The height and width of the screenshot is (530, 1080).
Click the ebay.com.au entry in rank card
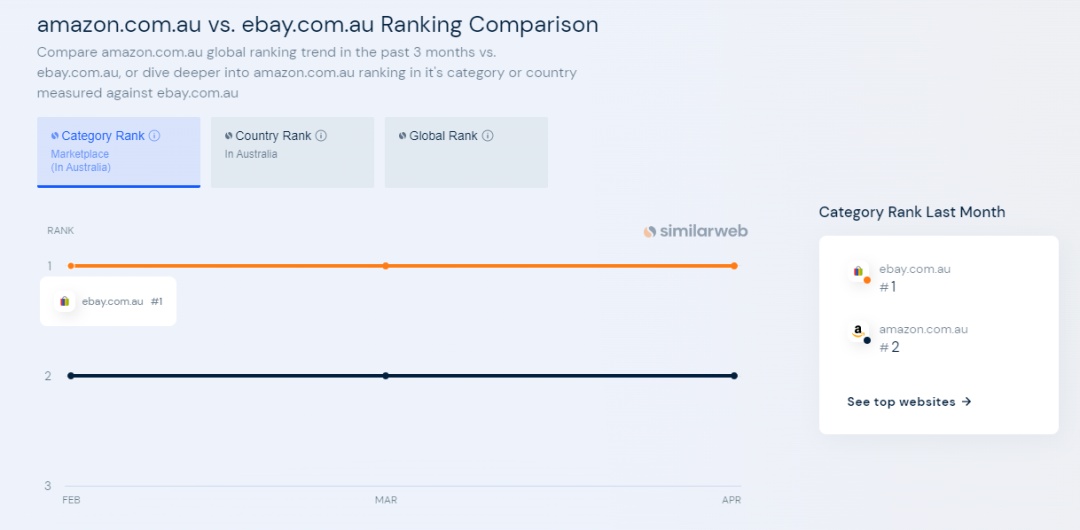pos(915,269)
